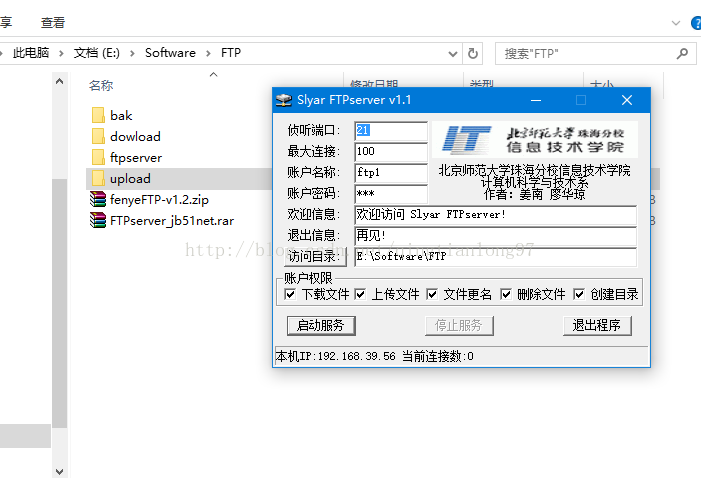Expand the address bar history dropdown
The width and height of the screenshot is (701, 478).
453,54
